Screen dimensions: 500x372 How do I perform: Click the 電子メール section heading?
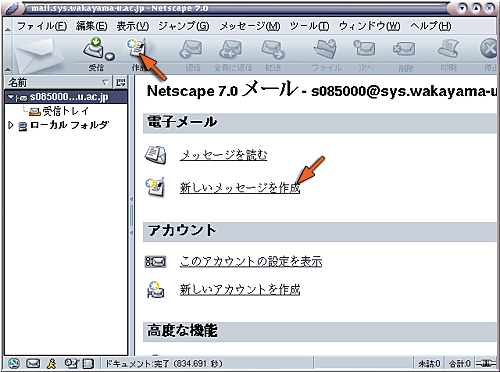(x=182, y=122)
